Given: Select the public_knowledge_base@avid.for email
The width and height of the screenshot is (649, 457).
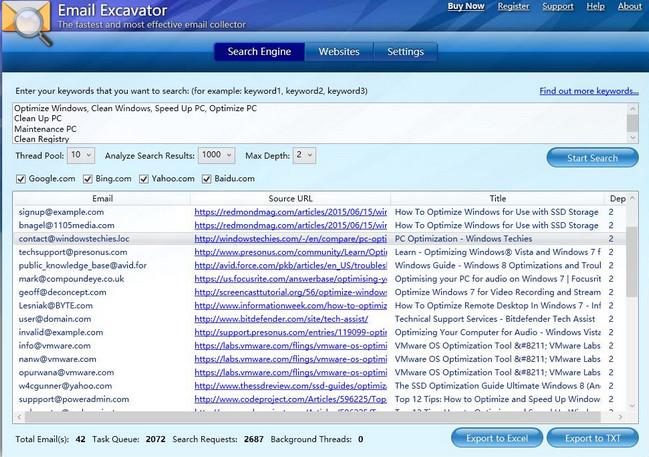Looking at the screenshot, I should [x=82, y=265].
